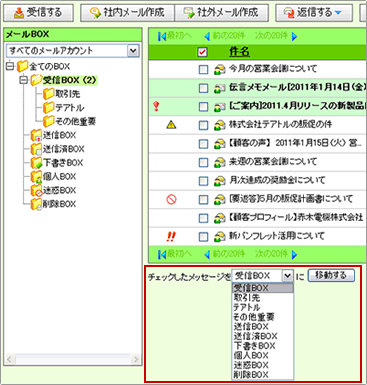The height and width of the screenshot is (385, 367).
Task: Go to bottom 前の20件 previous link
Action: [x=225, y=254]
